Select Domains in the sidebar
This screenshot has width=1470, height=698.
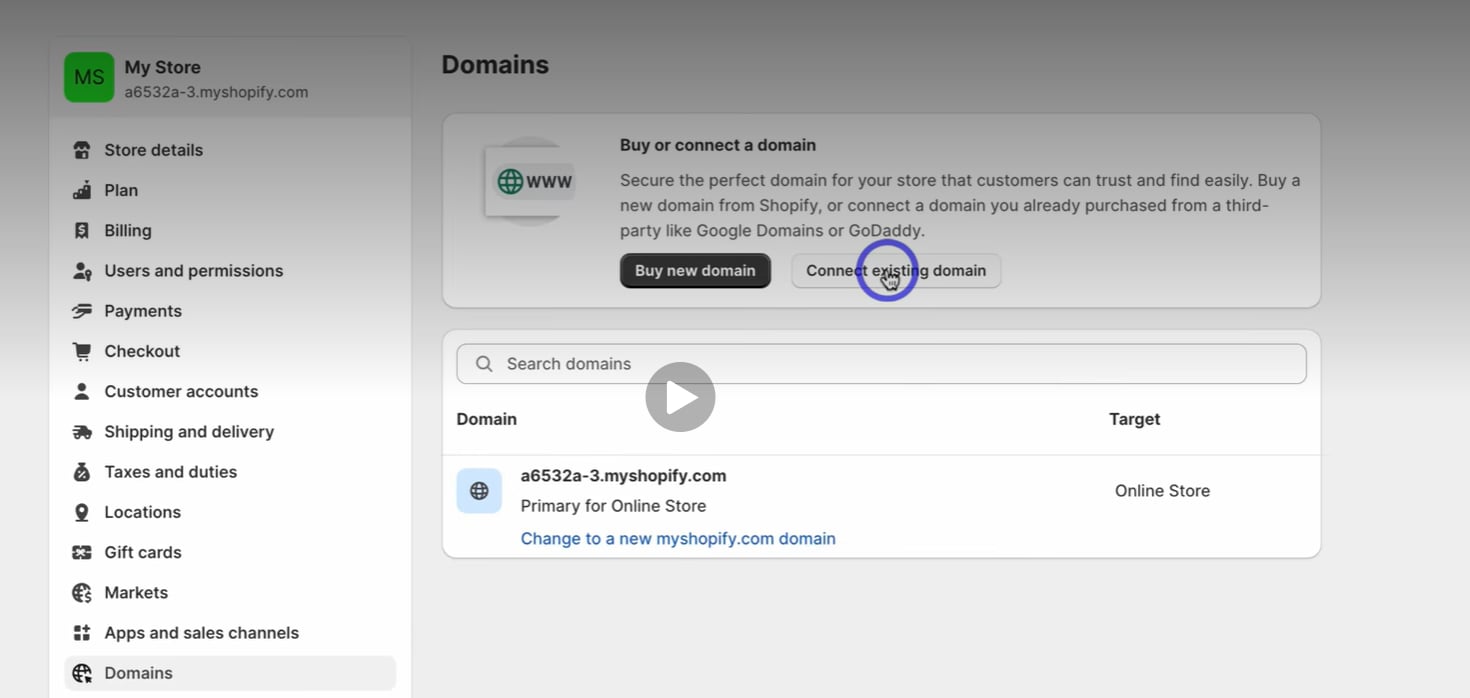point(230,673)
